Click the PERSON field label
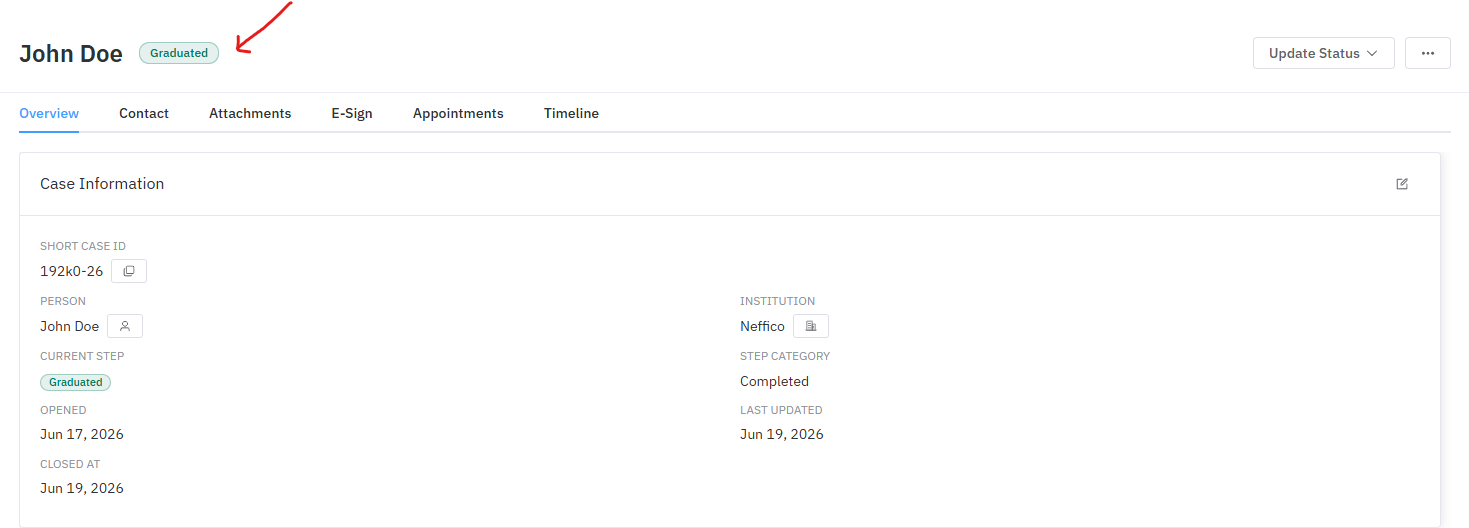Viewport: 1469px width, 528px height. (x=63, y=301)
